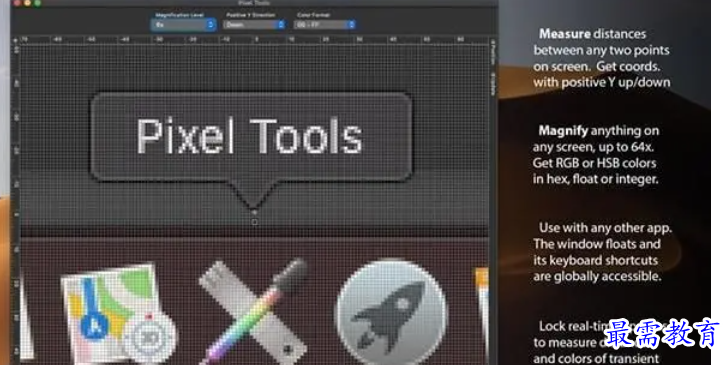
Task: Click the text 'Use with any other app.'
Action: click(x=605, y=228)
